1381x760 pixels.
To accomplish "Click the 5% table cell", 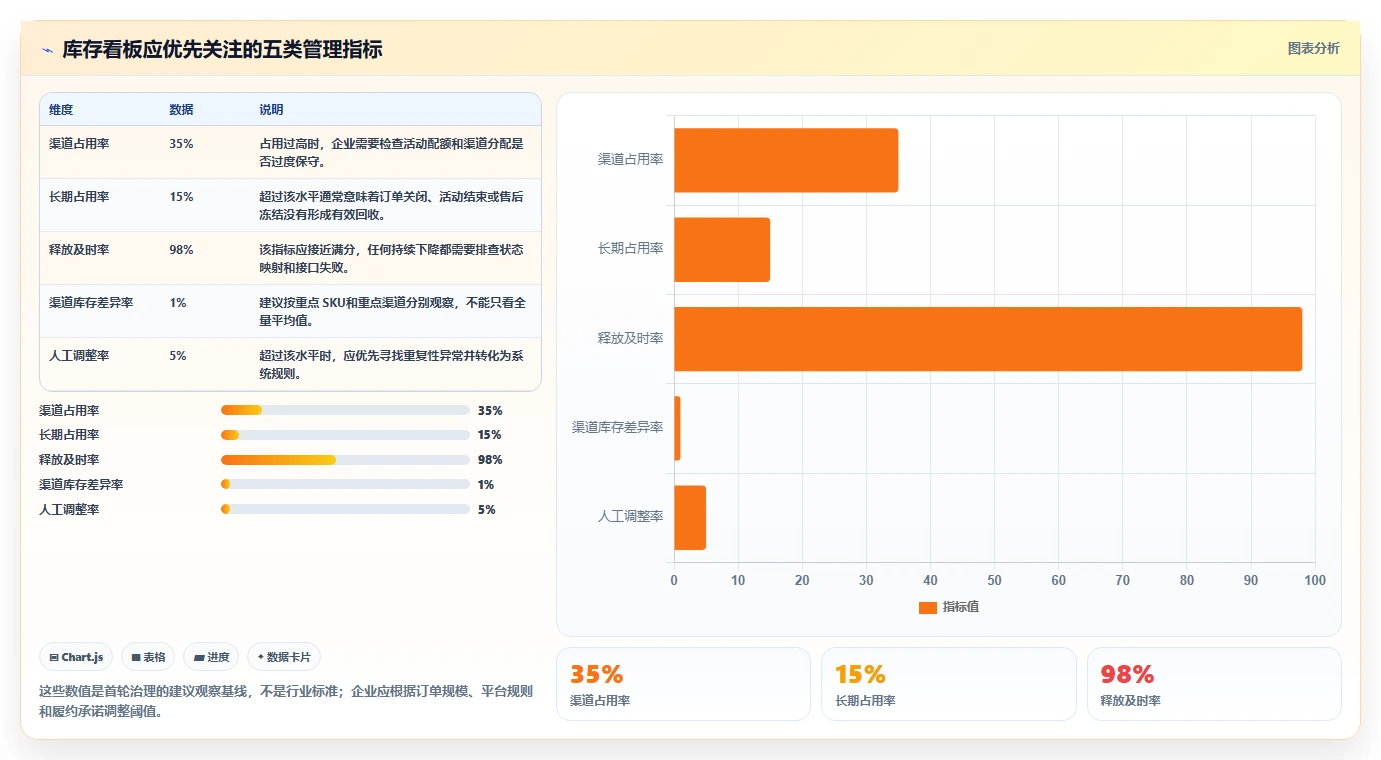I will point(178,356).
